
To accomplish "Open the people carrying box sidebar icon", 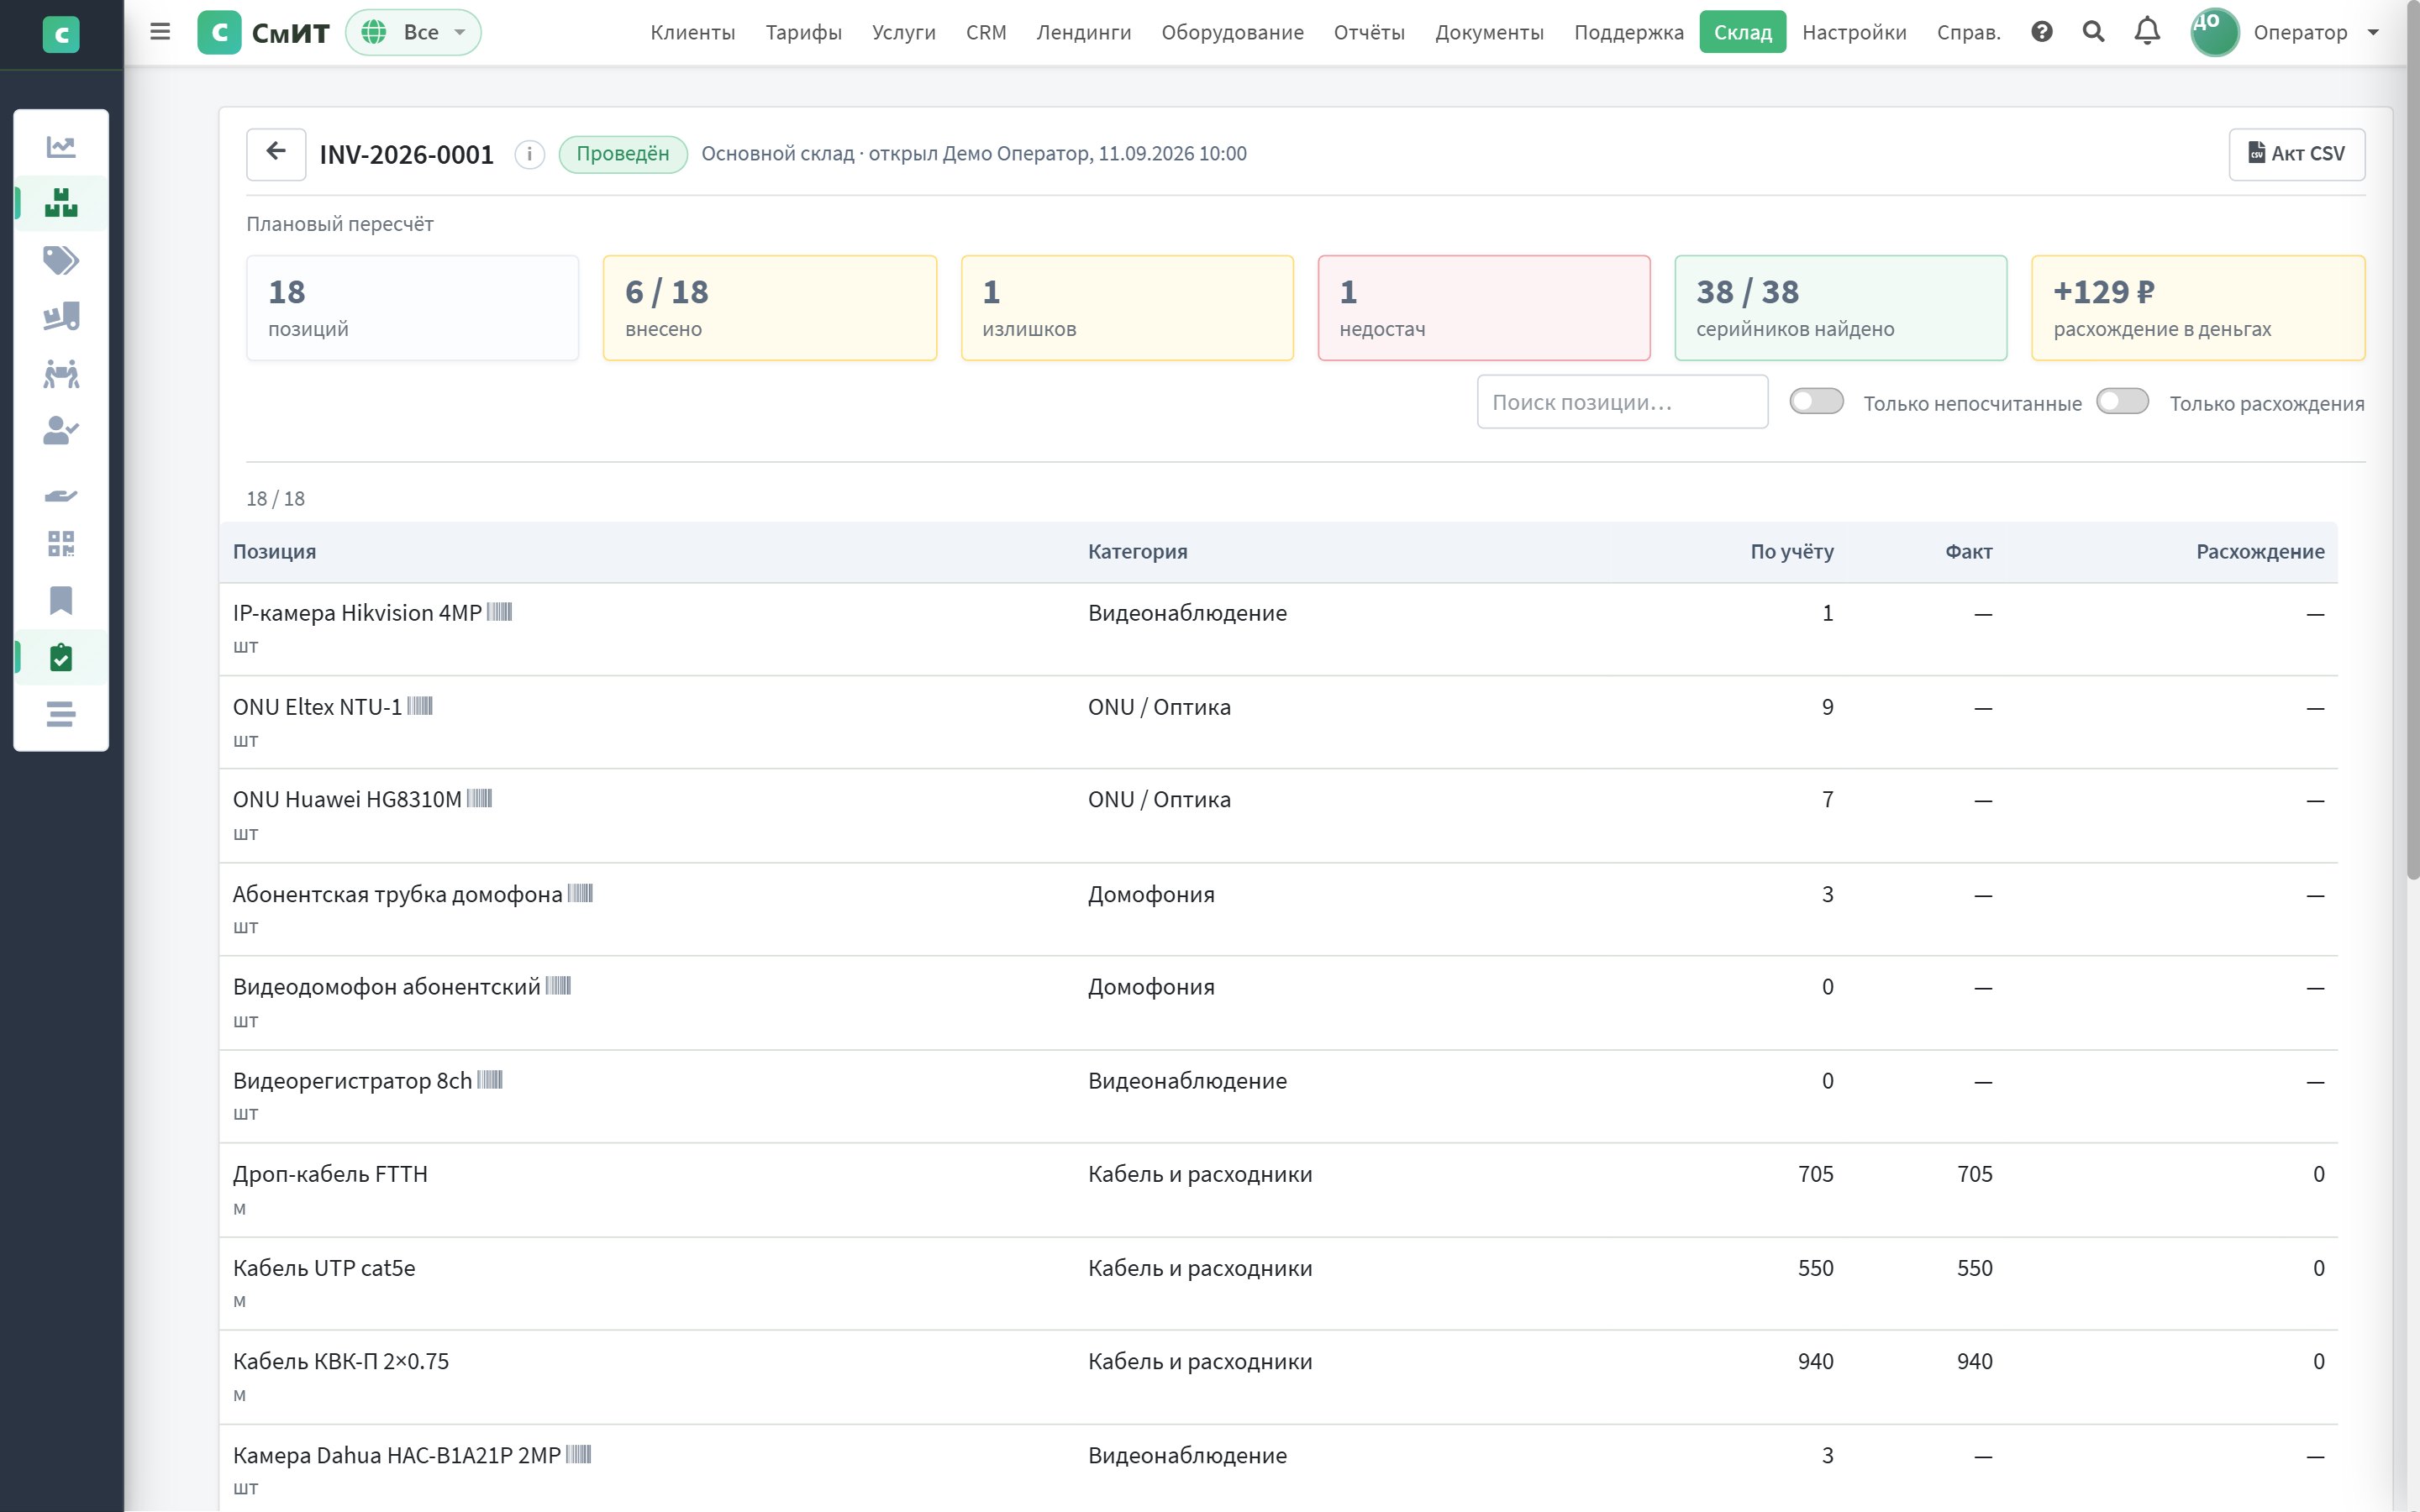I will coord(61,374).
